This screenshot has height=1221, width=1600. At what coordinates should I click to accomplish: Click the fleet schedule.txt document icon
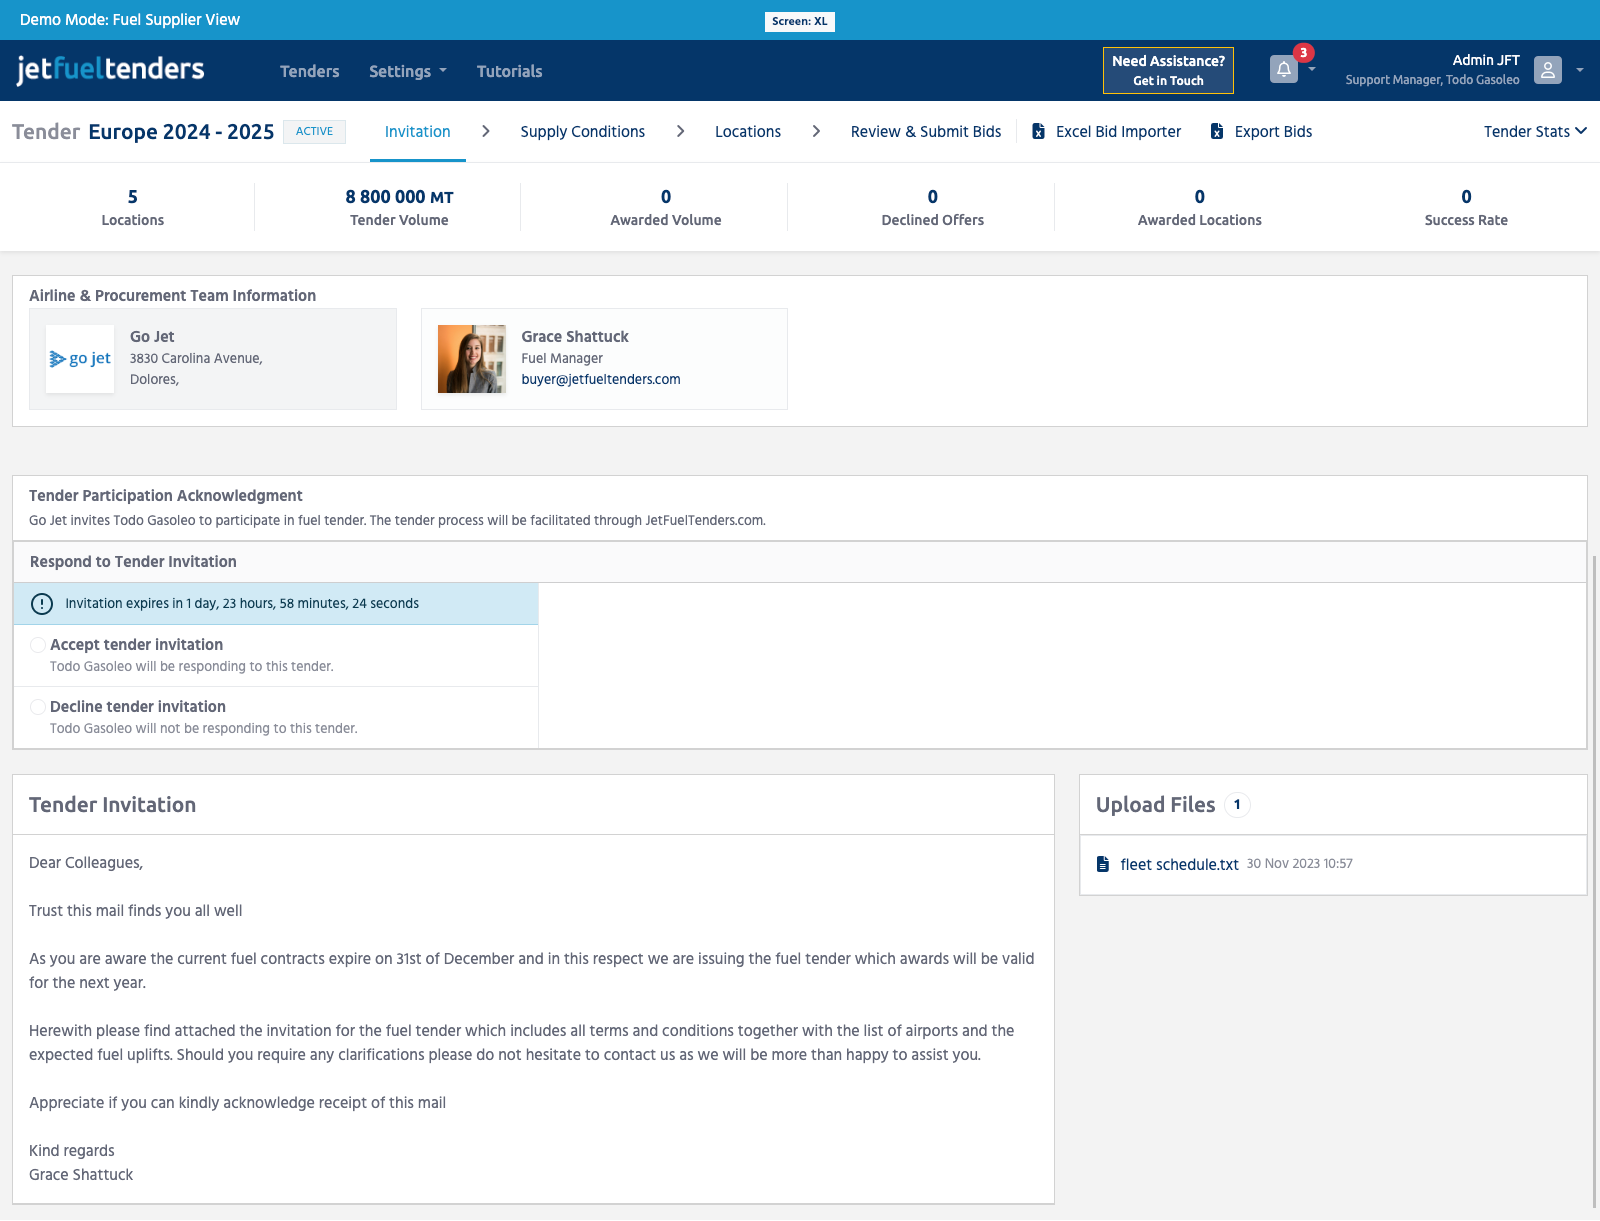1102,864
